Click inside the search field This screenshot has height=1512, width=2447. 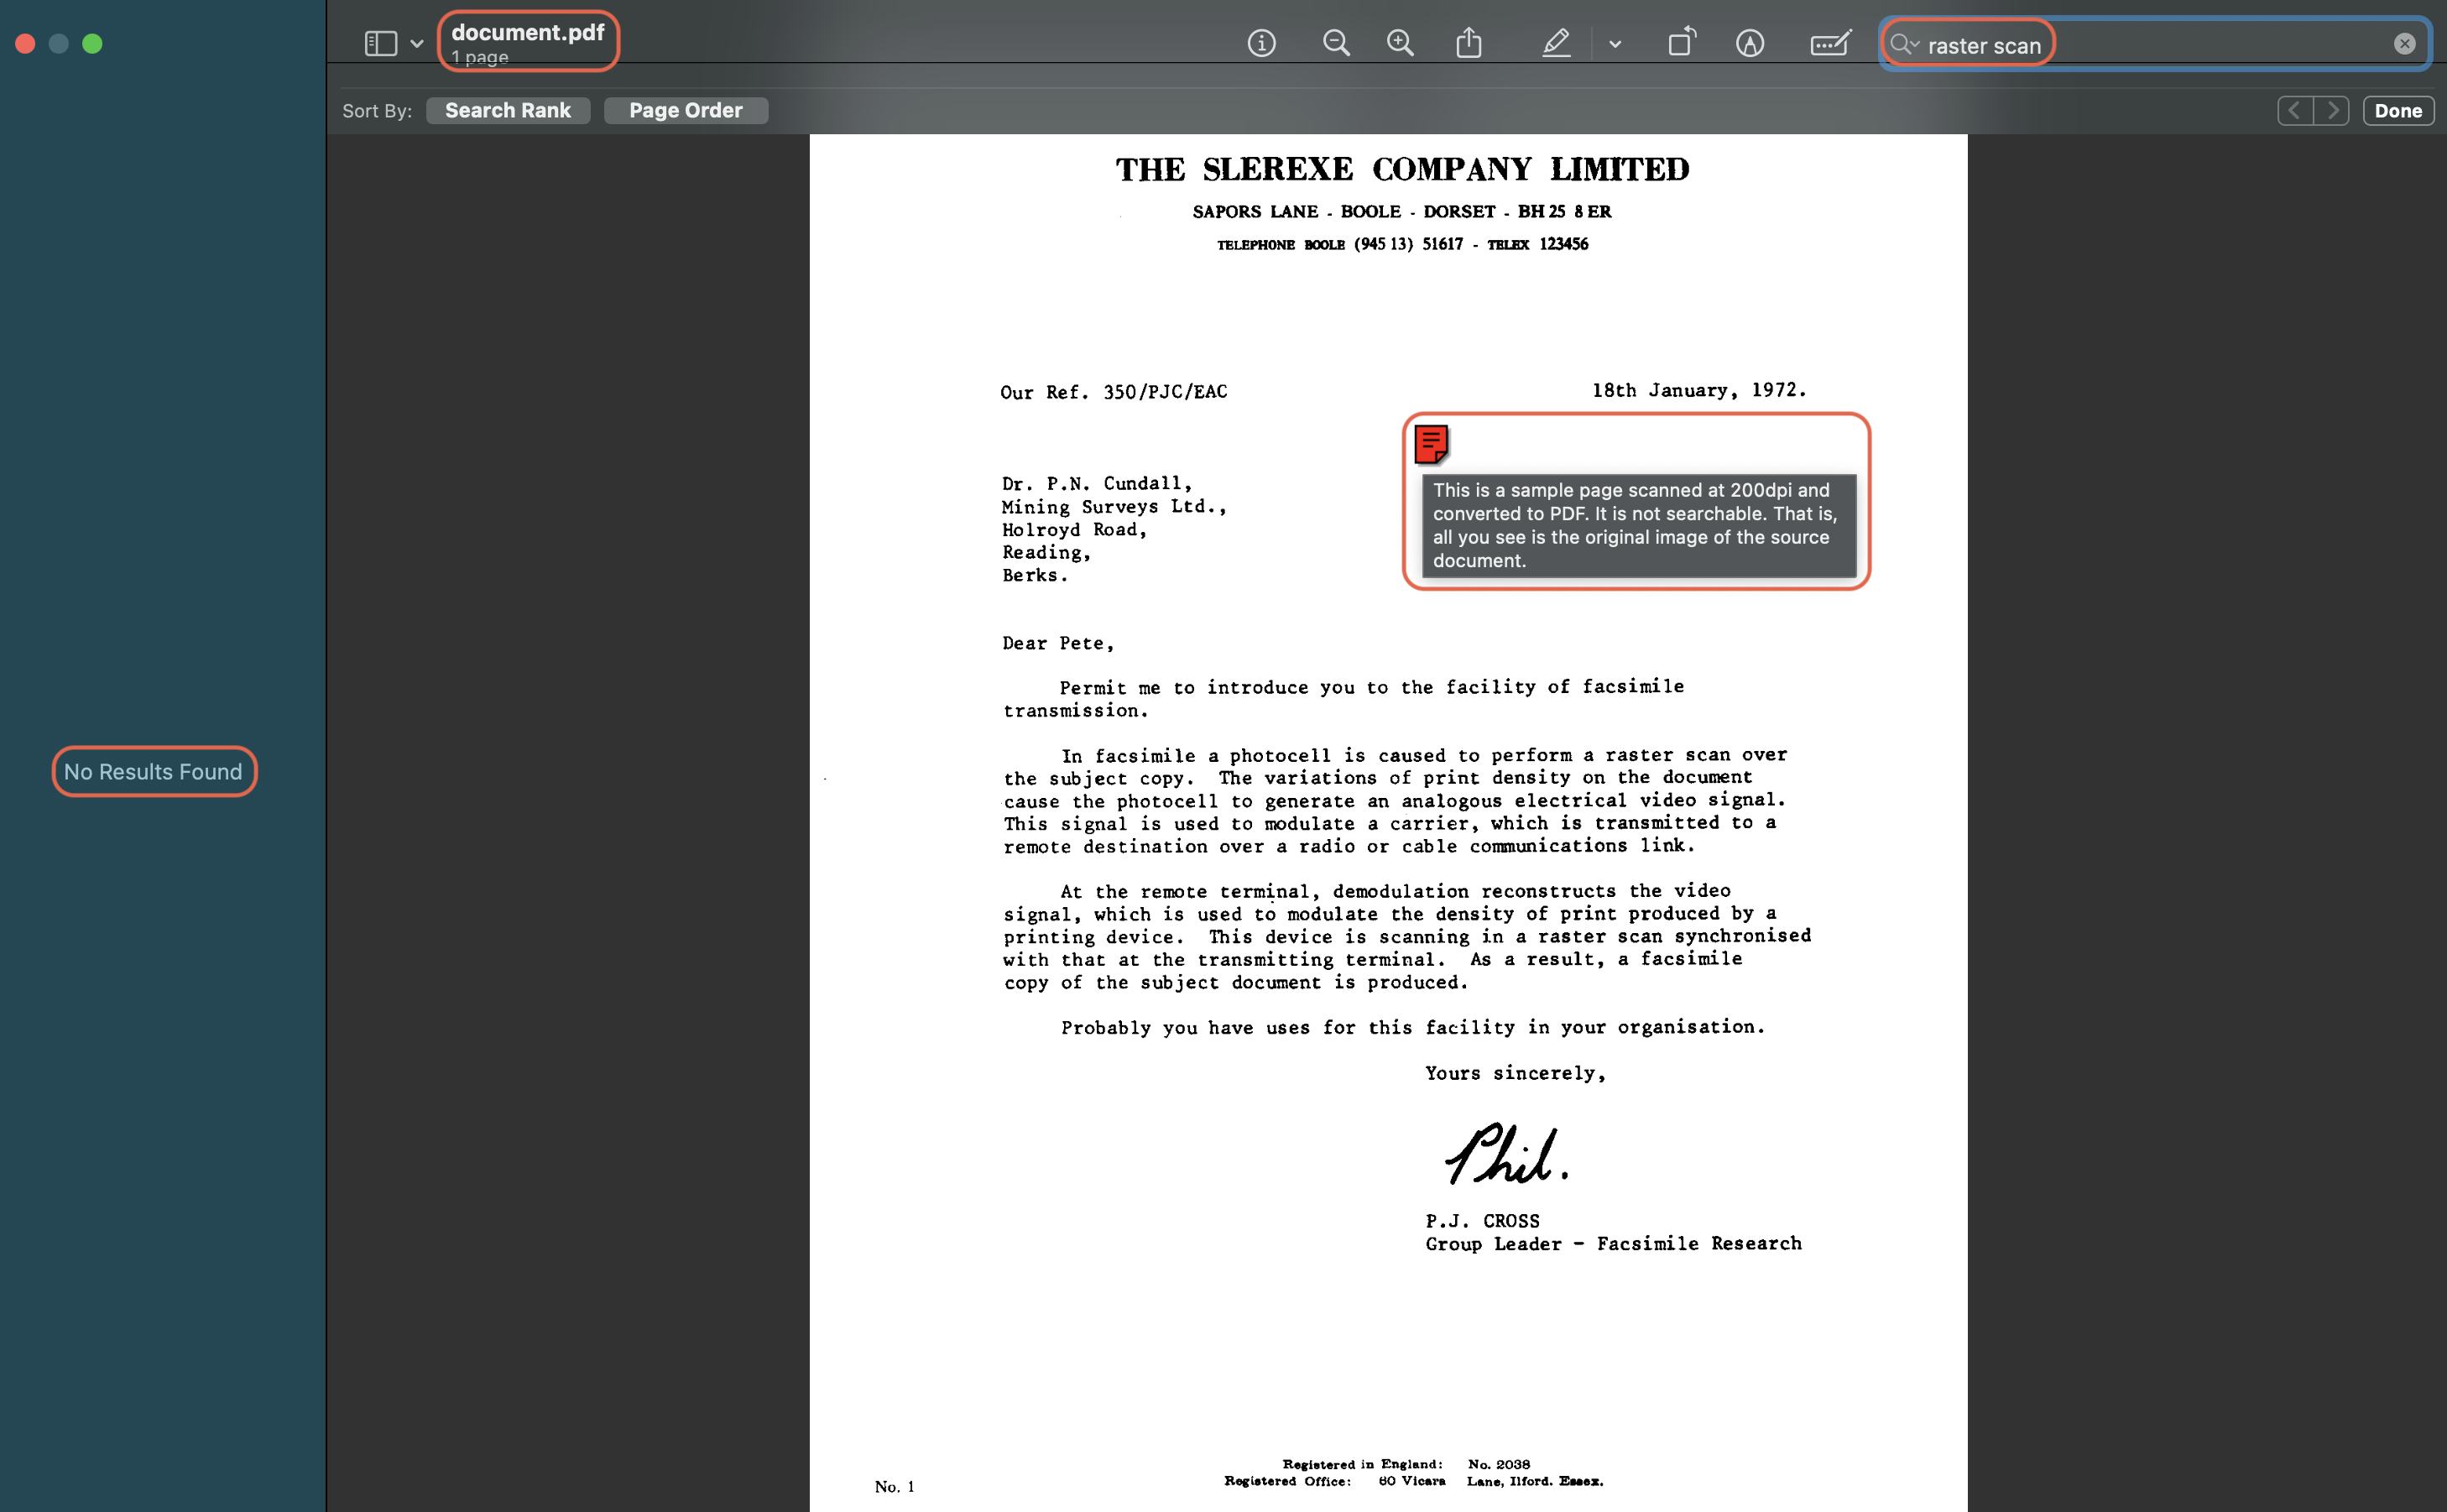point(2200,44)
